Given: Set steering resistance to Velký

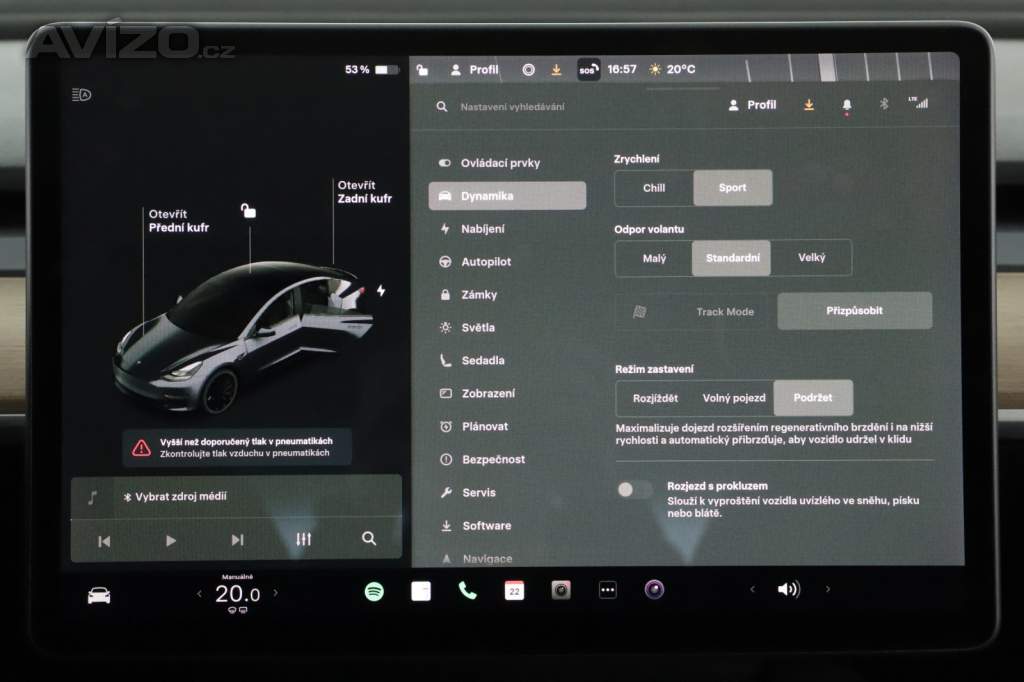Looking at the screenshot, I should pos(811,258).
